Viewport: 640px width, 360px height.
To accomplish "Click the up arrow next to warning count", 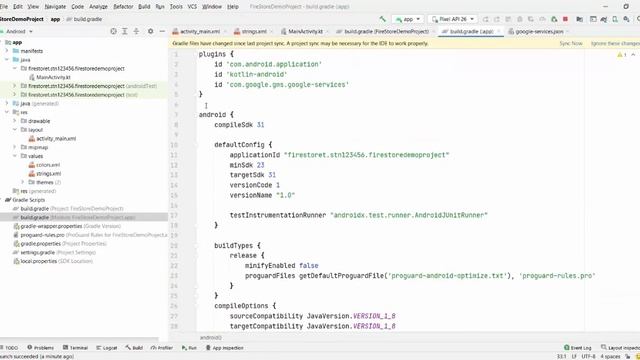I will coord(633,54).
